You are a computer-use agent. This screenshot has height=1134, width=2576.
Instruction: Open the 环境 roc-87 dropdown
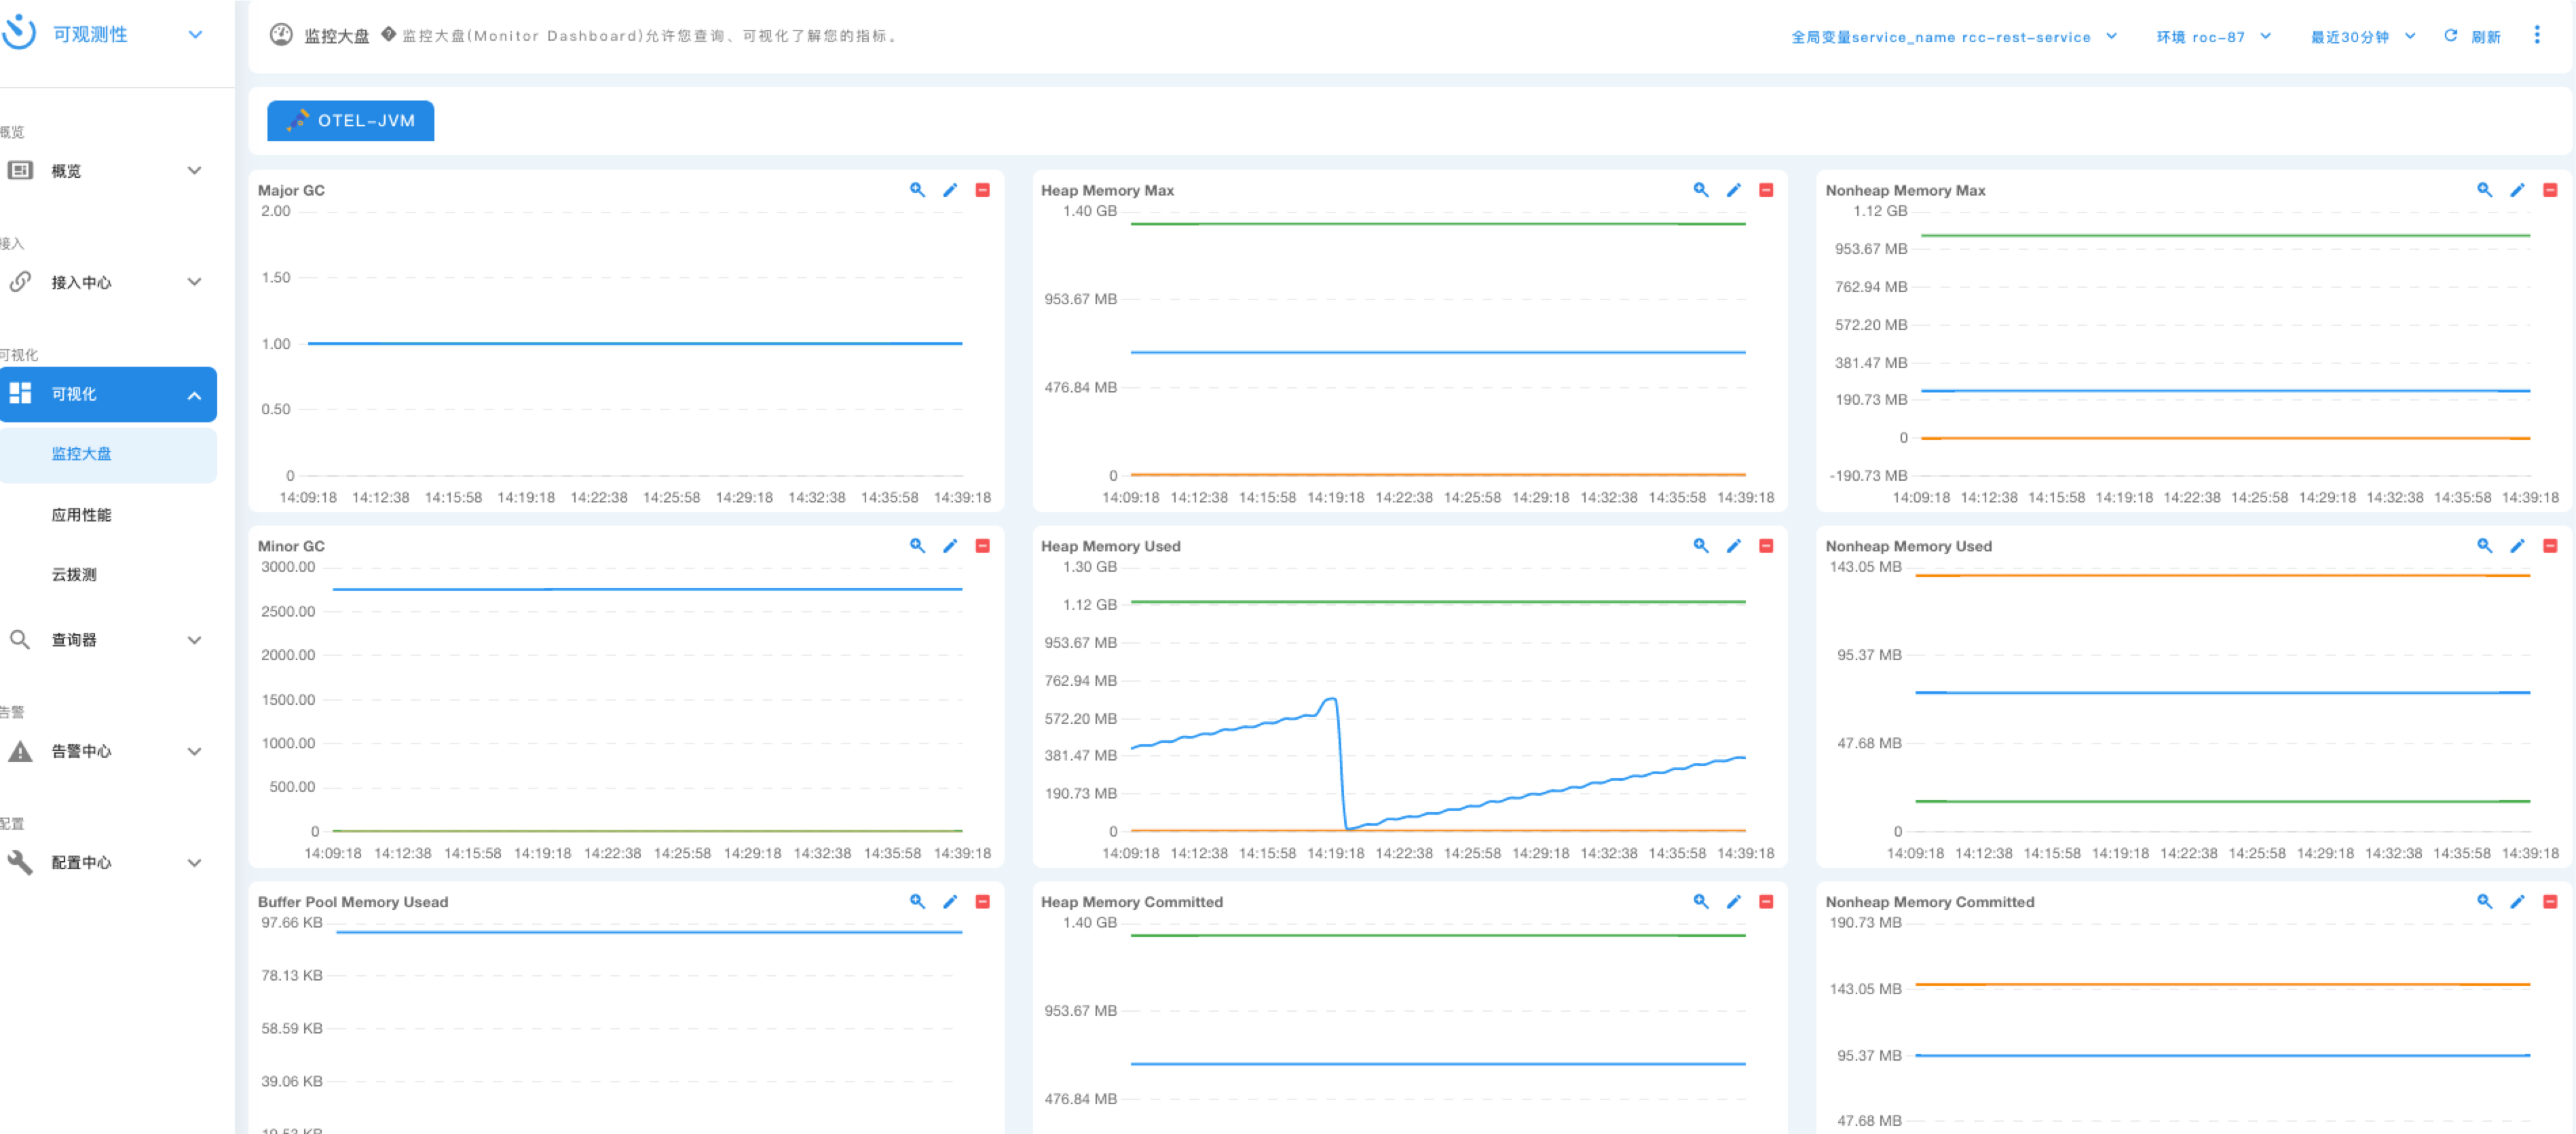(2213, 37)
